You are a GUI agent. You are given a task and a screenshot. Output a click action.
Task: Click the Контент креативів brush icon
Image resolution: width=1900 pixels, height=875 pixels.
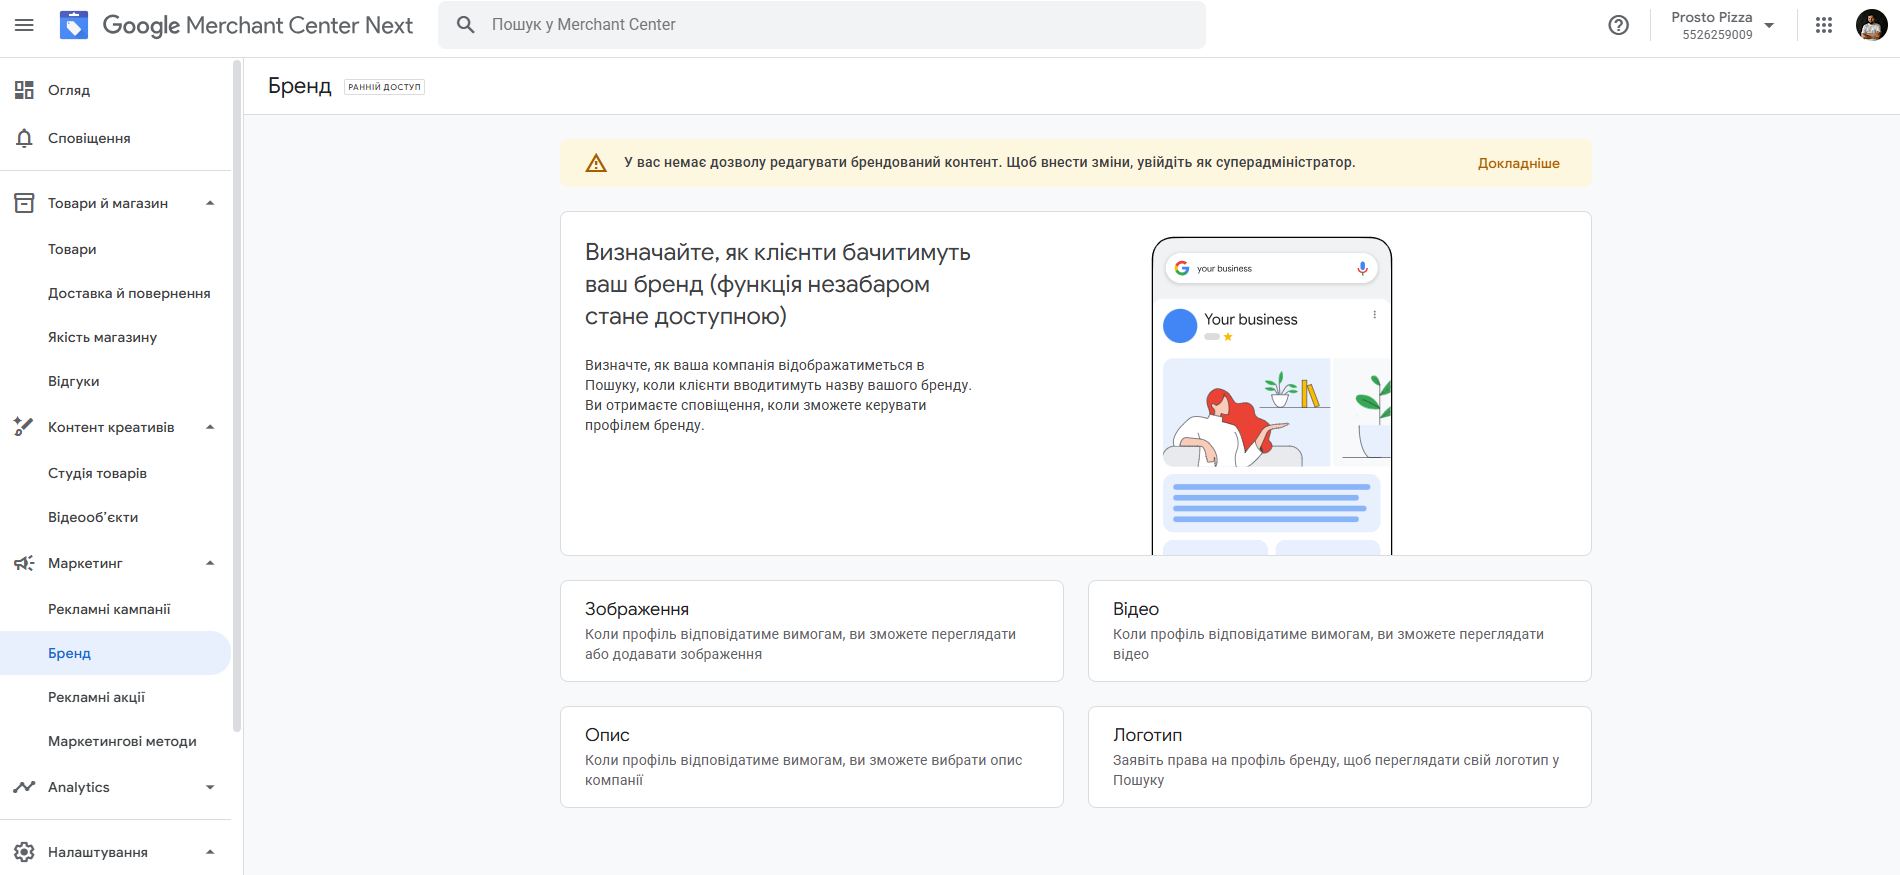[x=24, y=427]
